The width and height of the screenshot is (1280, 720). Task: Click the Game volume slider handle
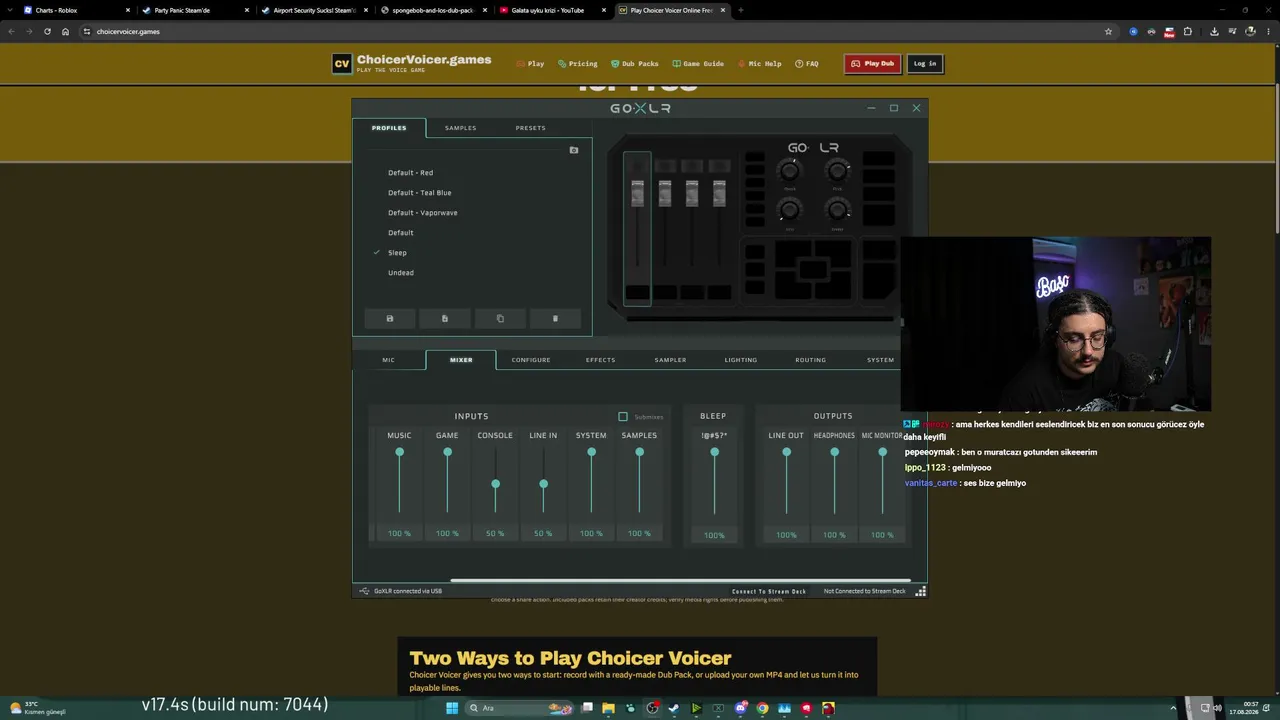click(447, 452)
